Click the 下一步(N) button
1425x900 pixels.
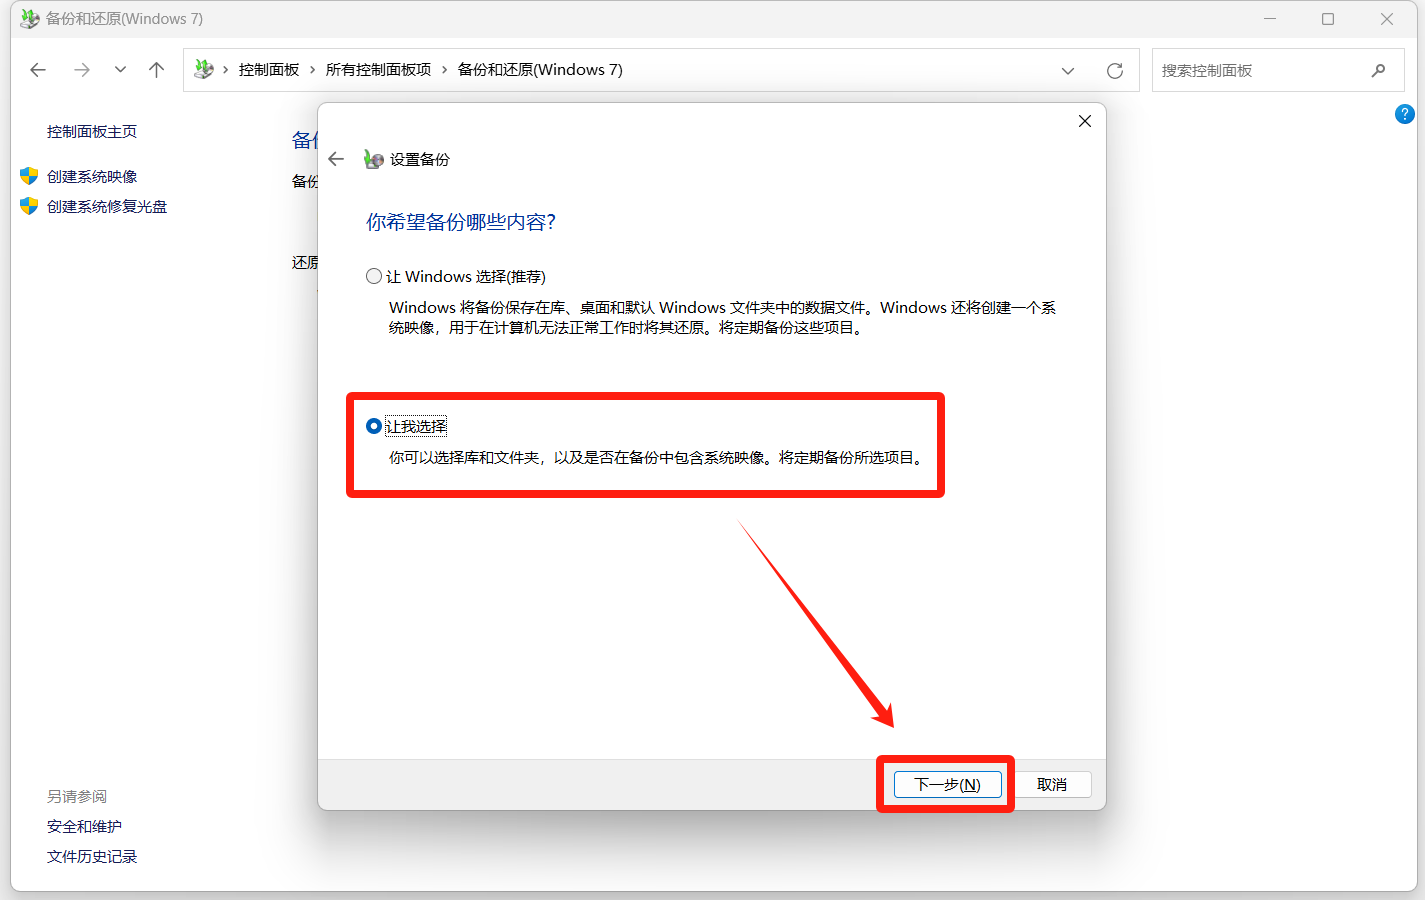pyautogui.click(x=947, y=784)
